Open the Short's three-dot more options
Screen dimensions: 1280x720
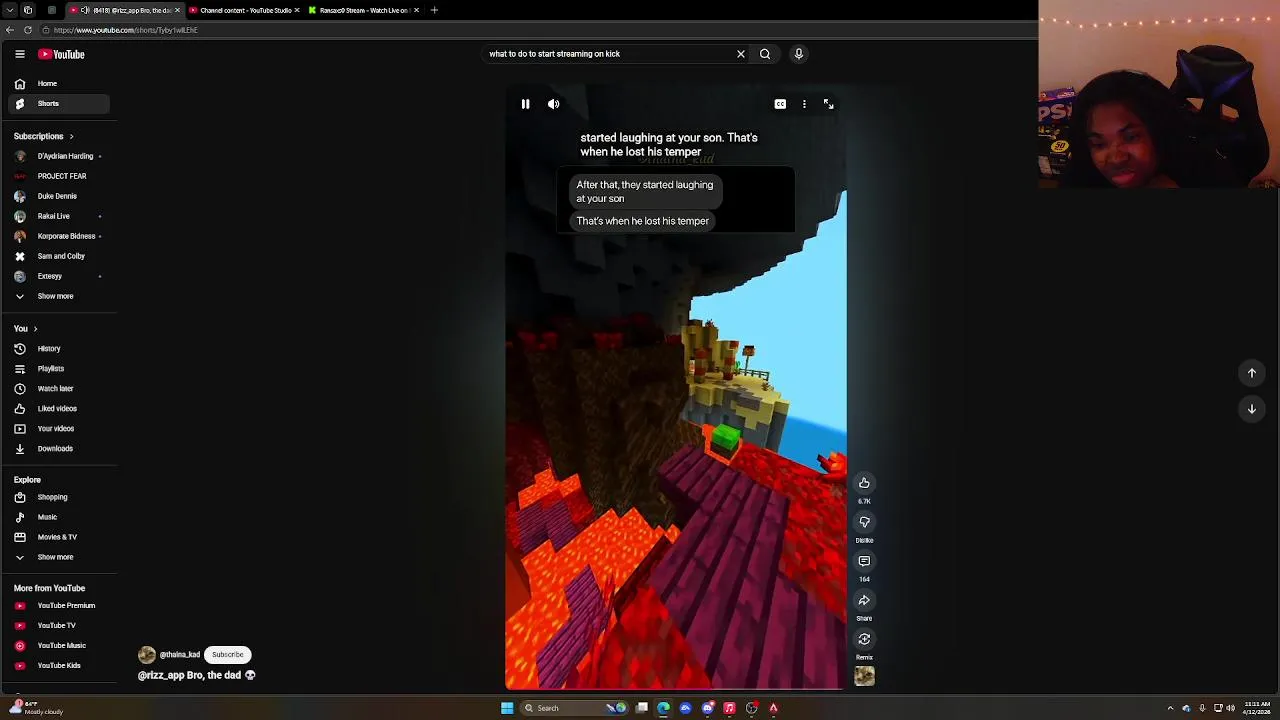(x=804, y=104)
